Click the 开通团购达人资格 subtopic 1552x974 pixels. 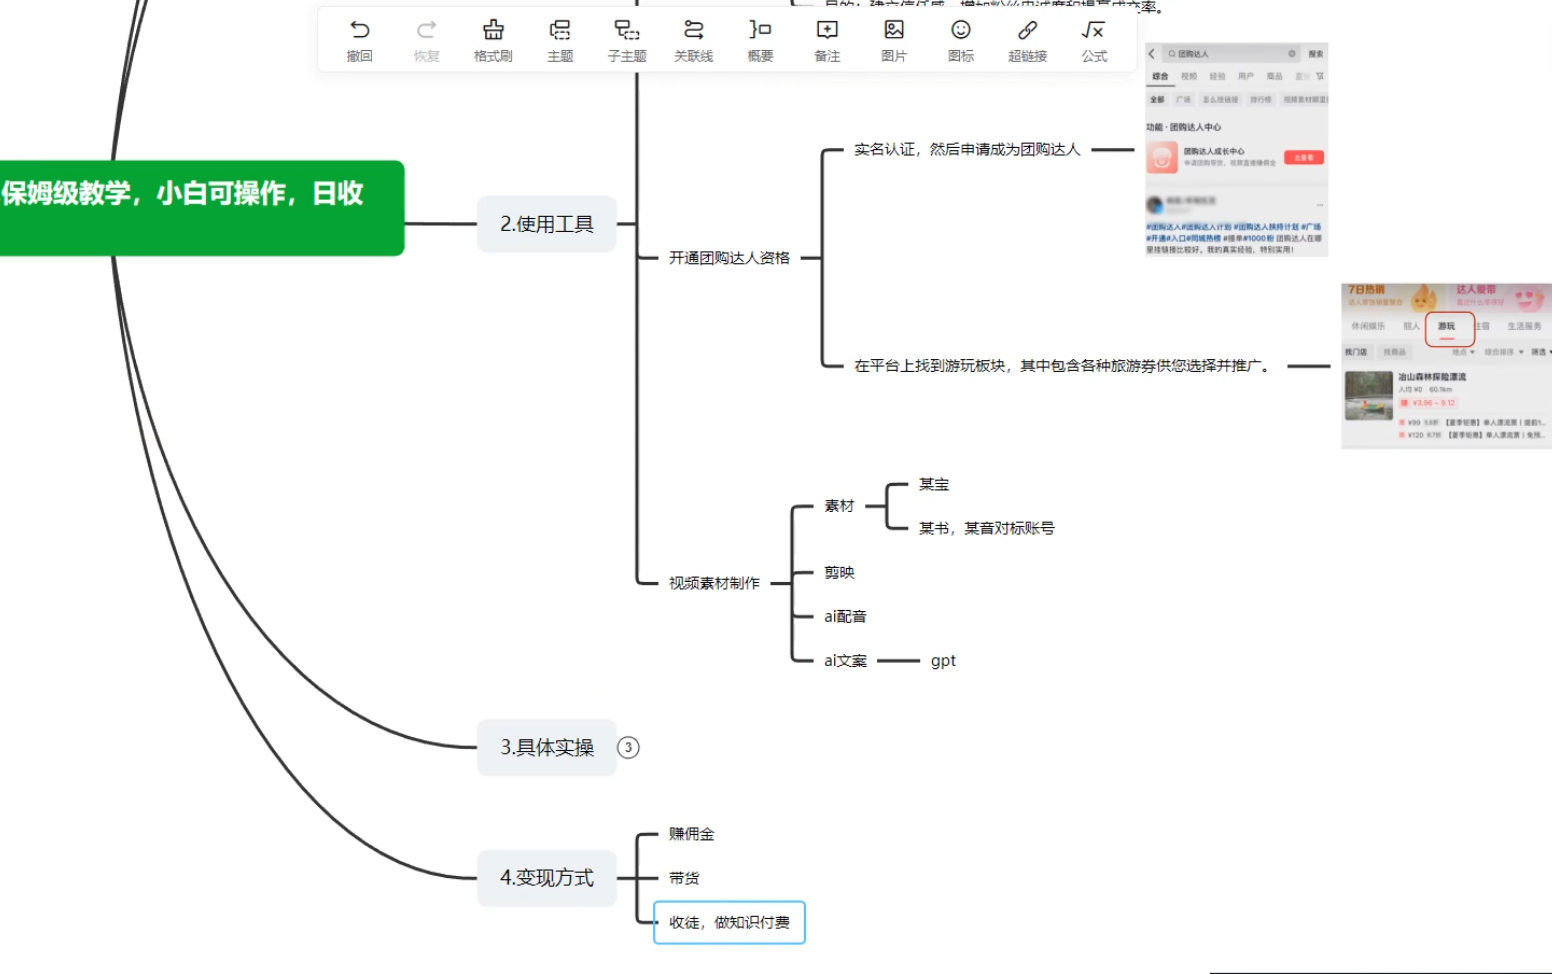pos(729,258)
